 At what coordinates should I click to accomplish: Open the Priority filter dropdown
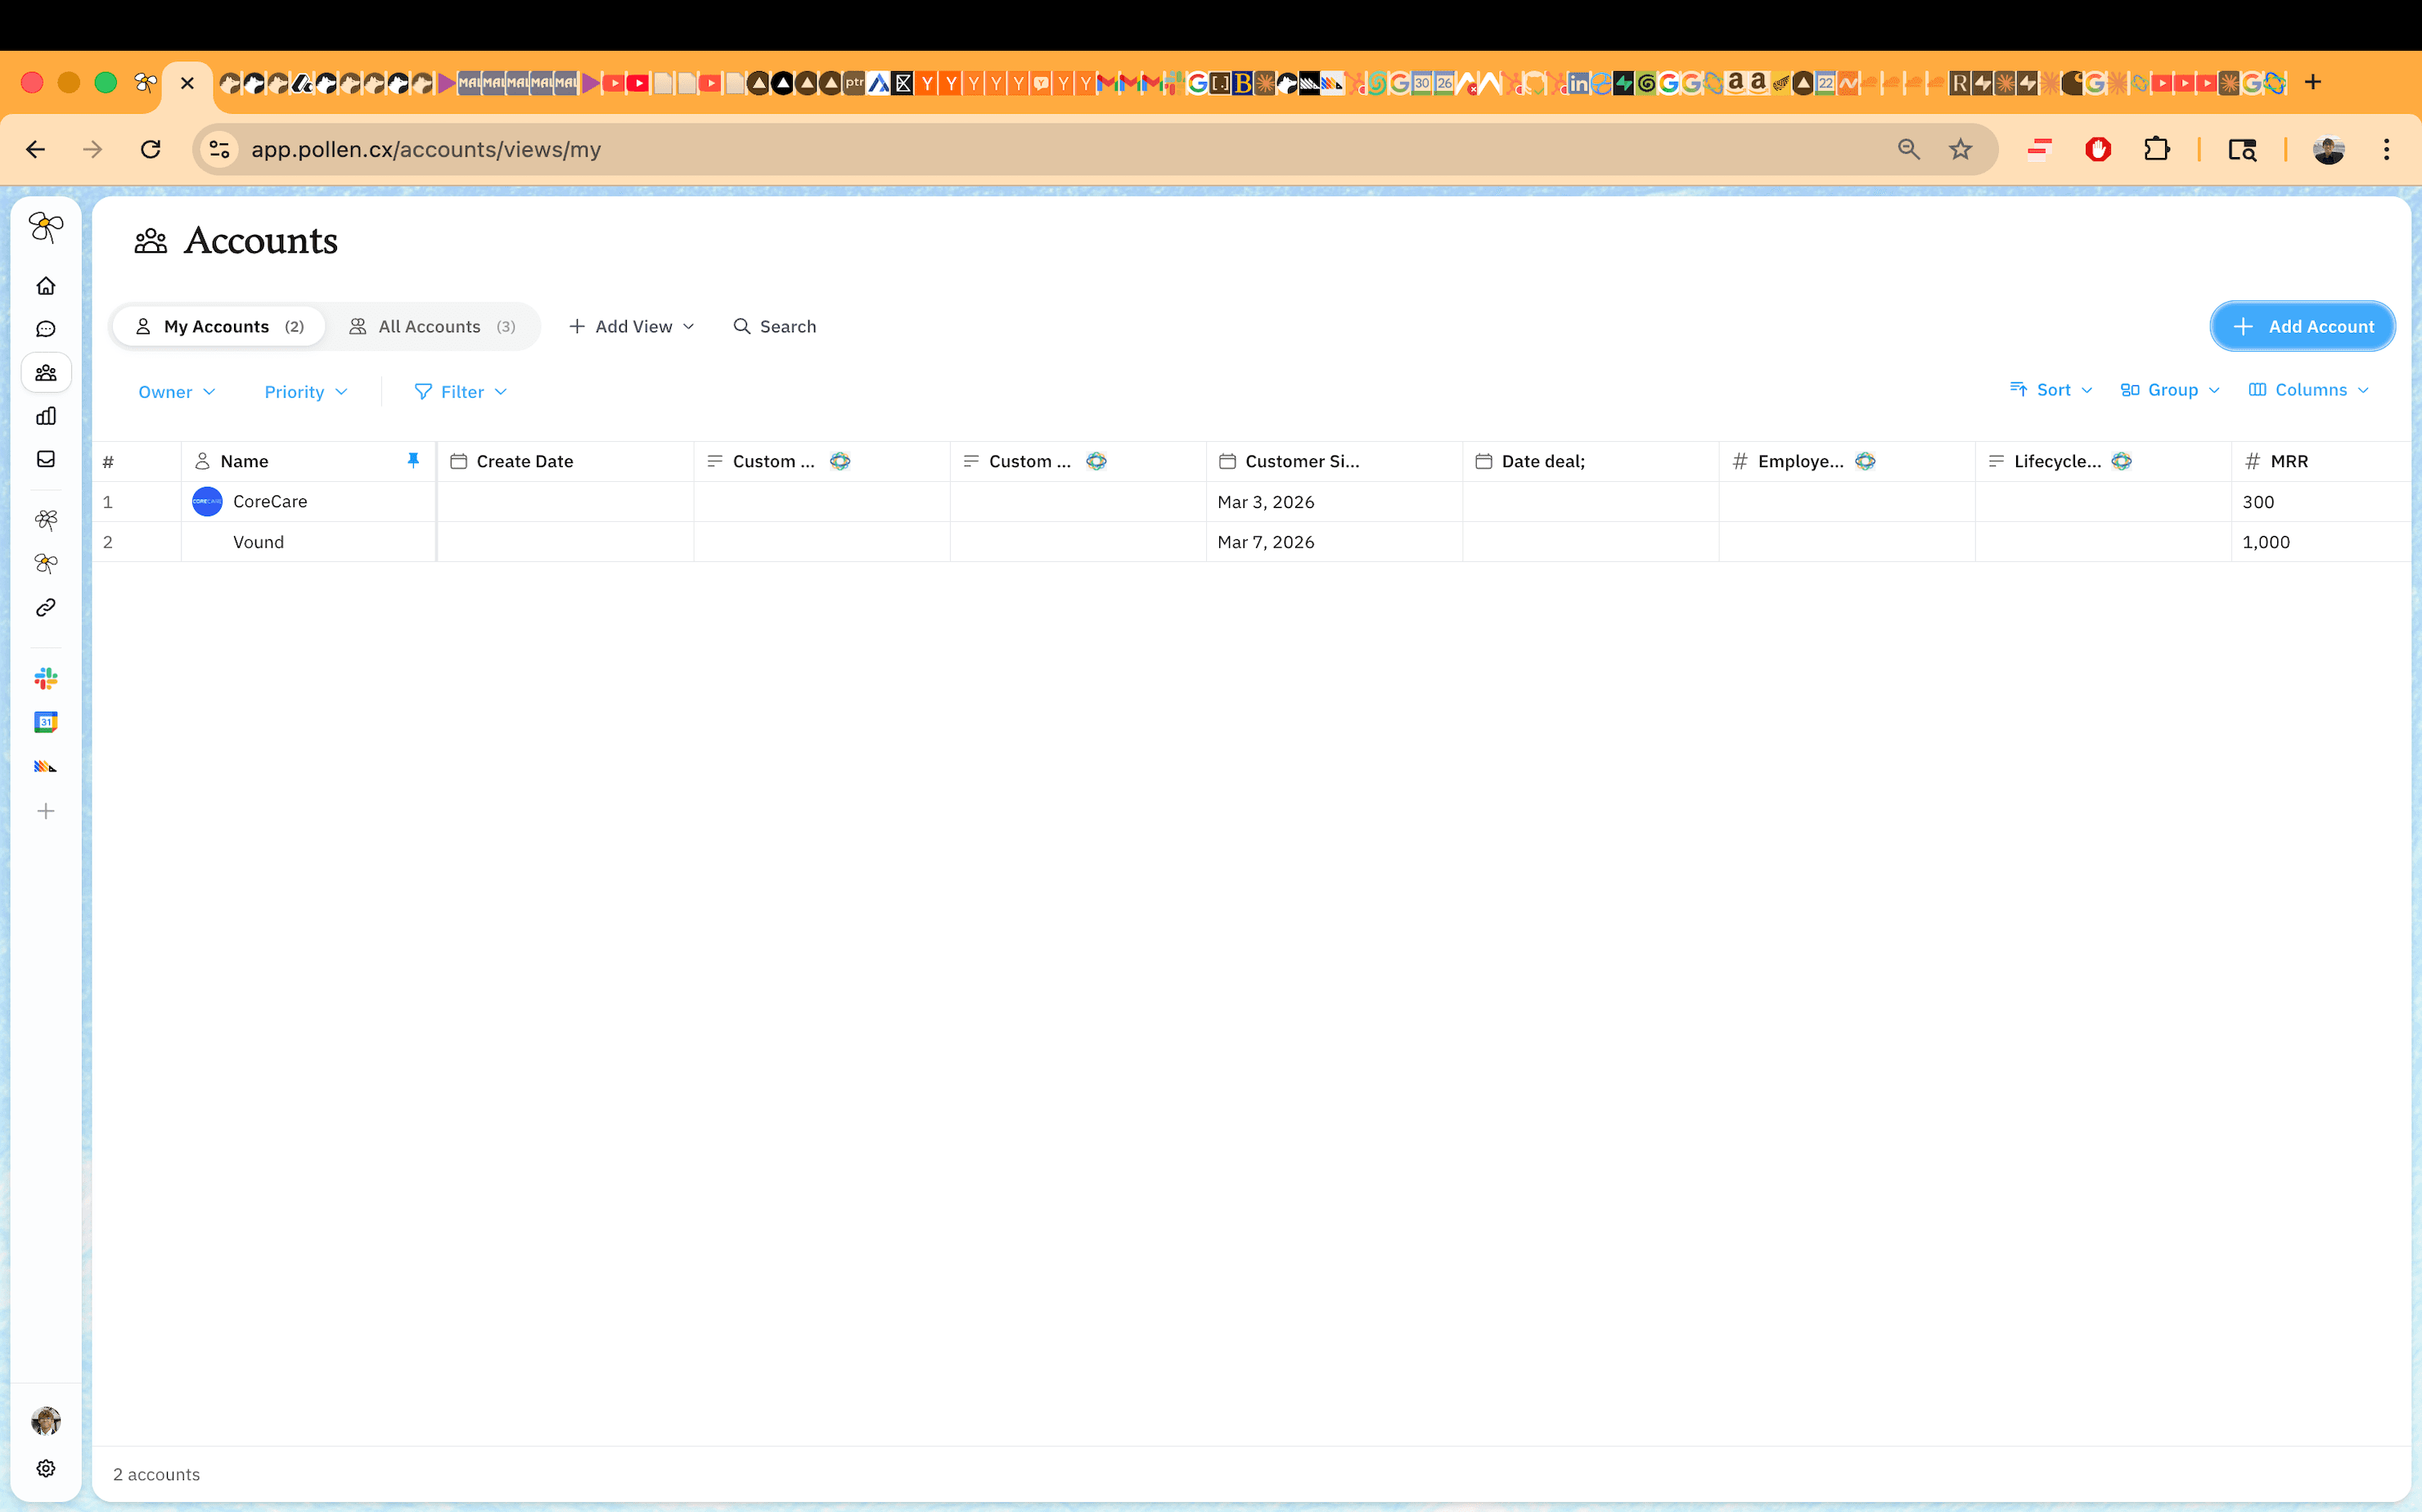[306, 392]
